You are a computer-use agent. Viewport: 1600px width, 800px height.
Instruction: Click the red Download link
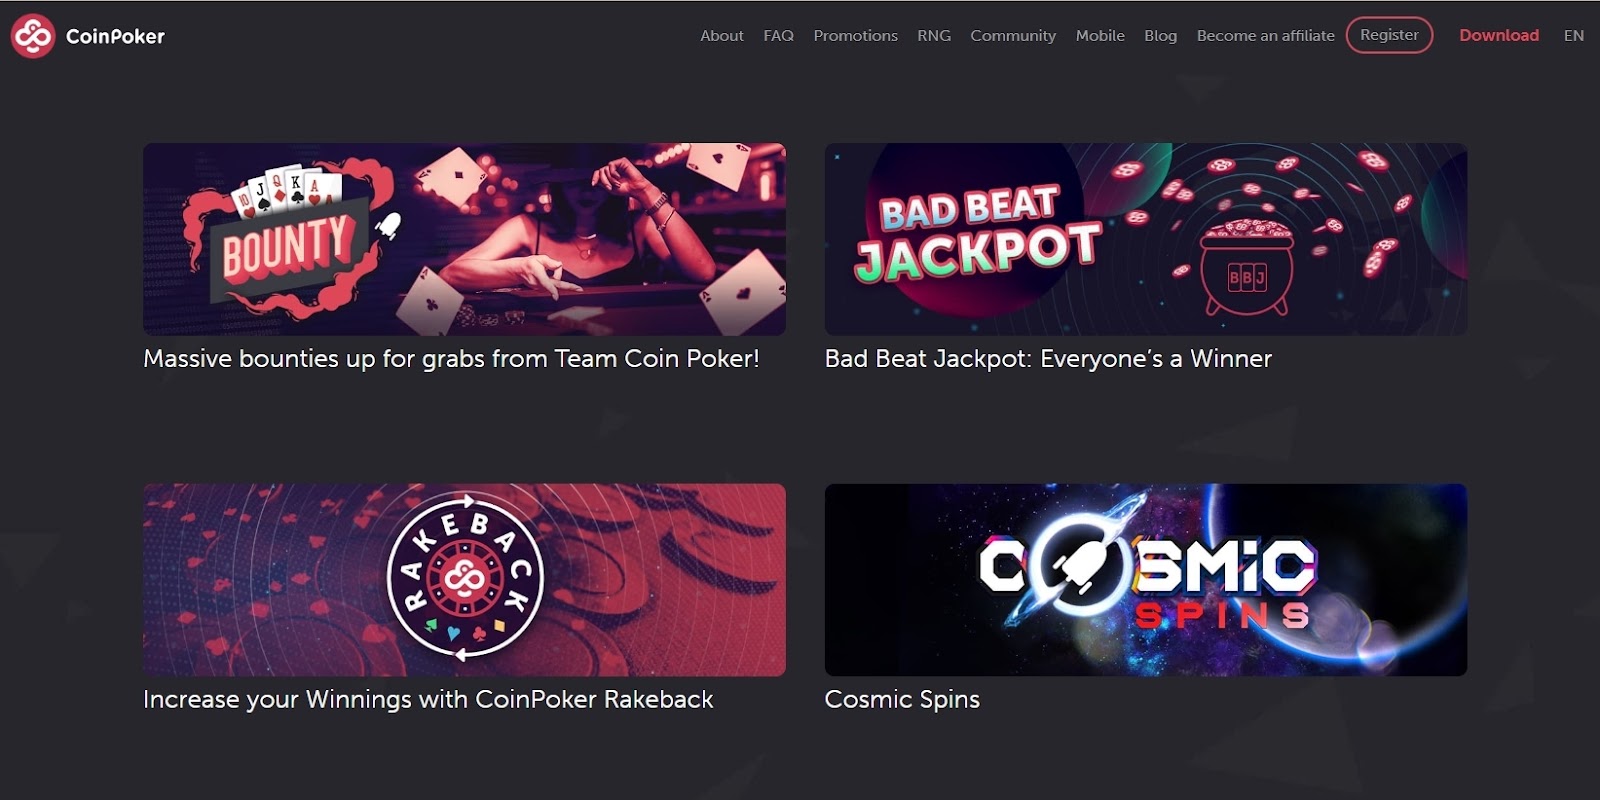click(x=1498, y=35)
